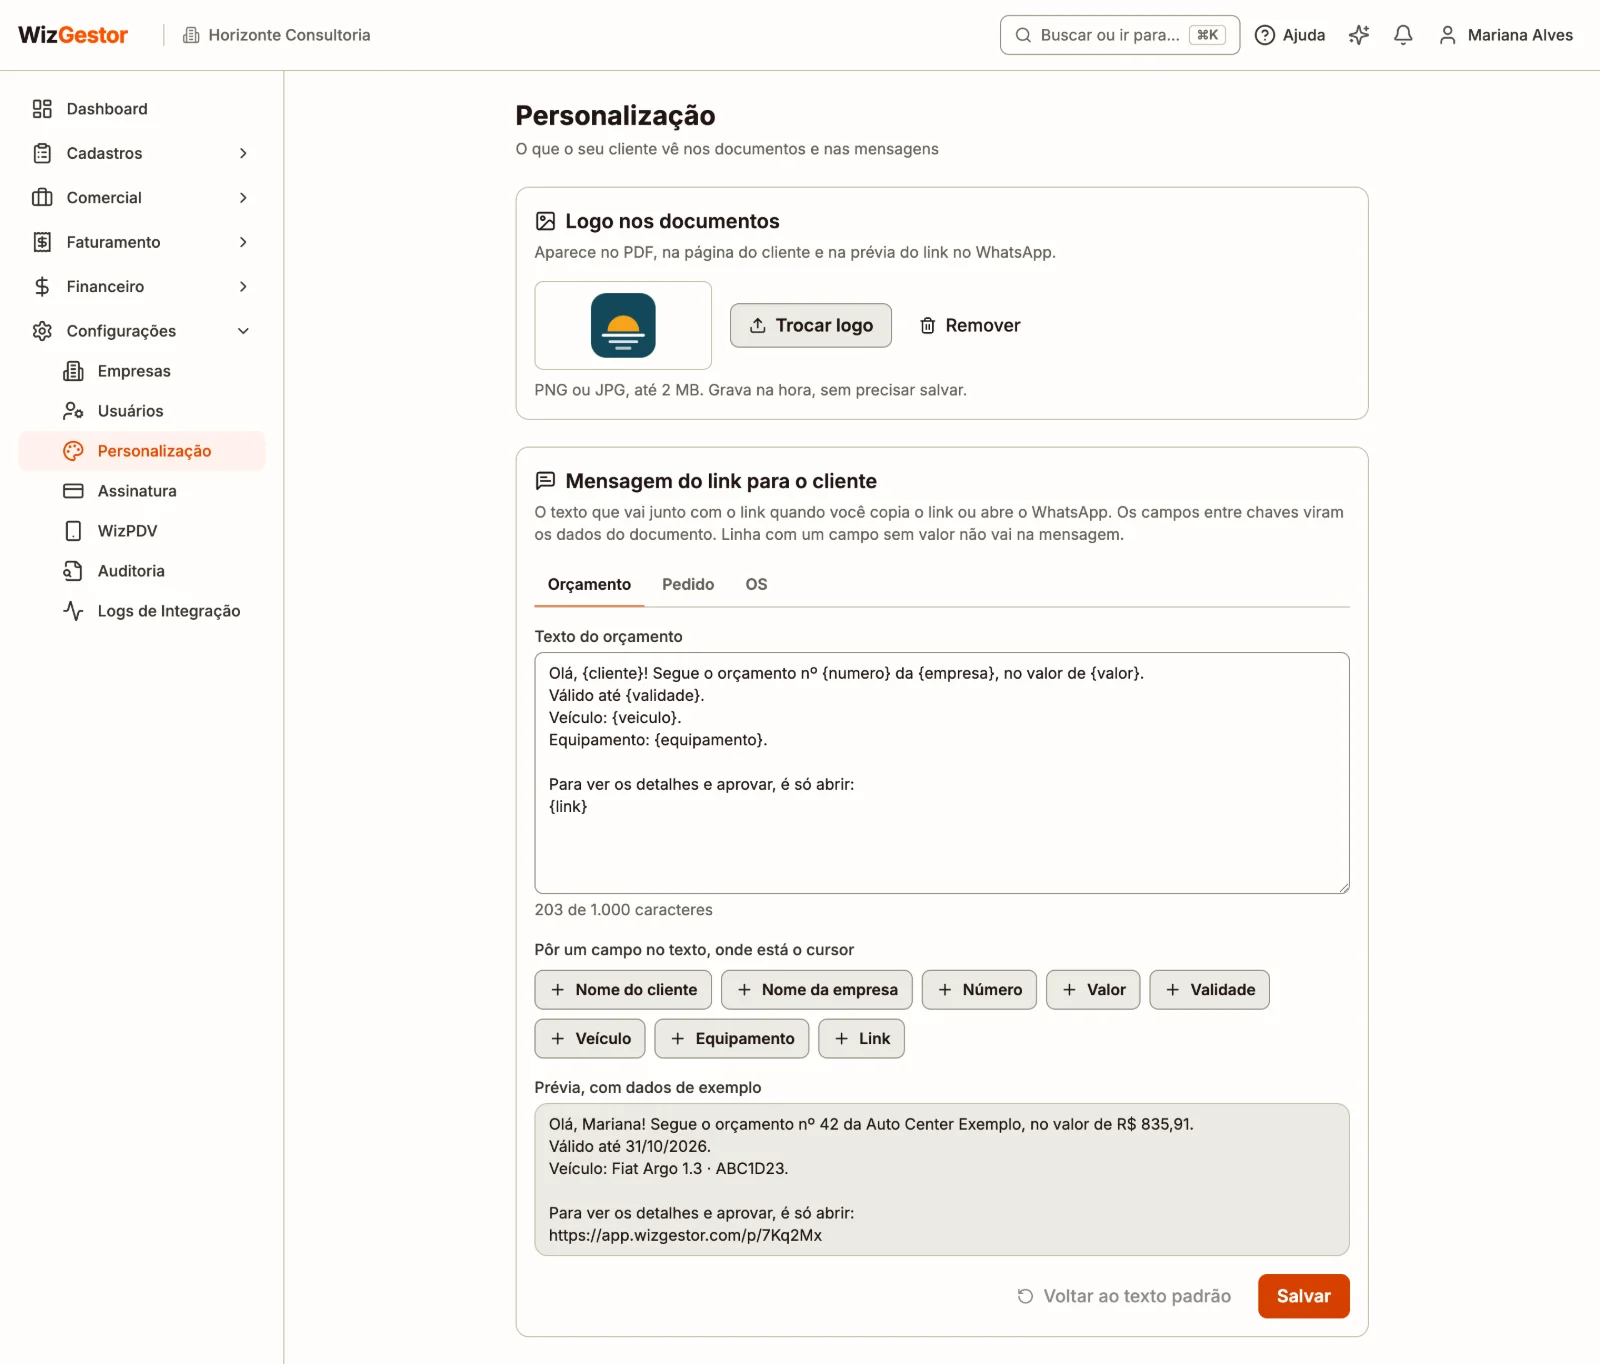This screenshot has height=1364, width=1600.
Task: Click the Cadastros clipboard icon
Action: 42,153
